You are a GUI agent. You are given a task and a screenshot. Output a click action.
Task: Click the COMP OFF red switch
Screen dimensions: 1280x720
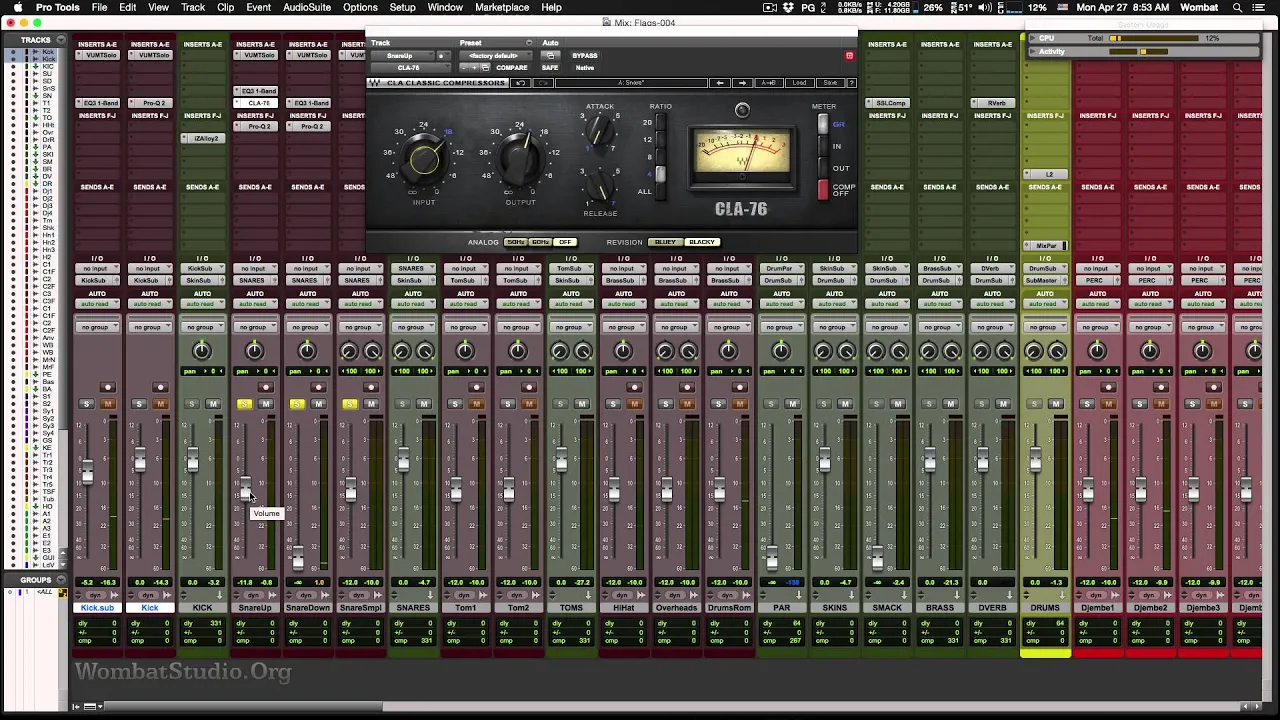823,189
